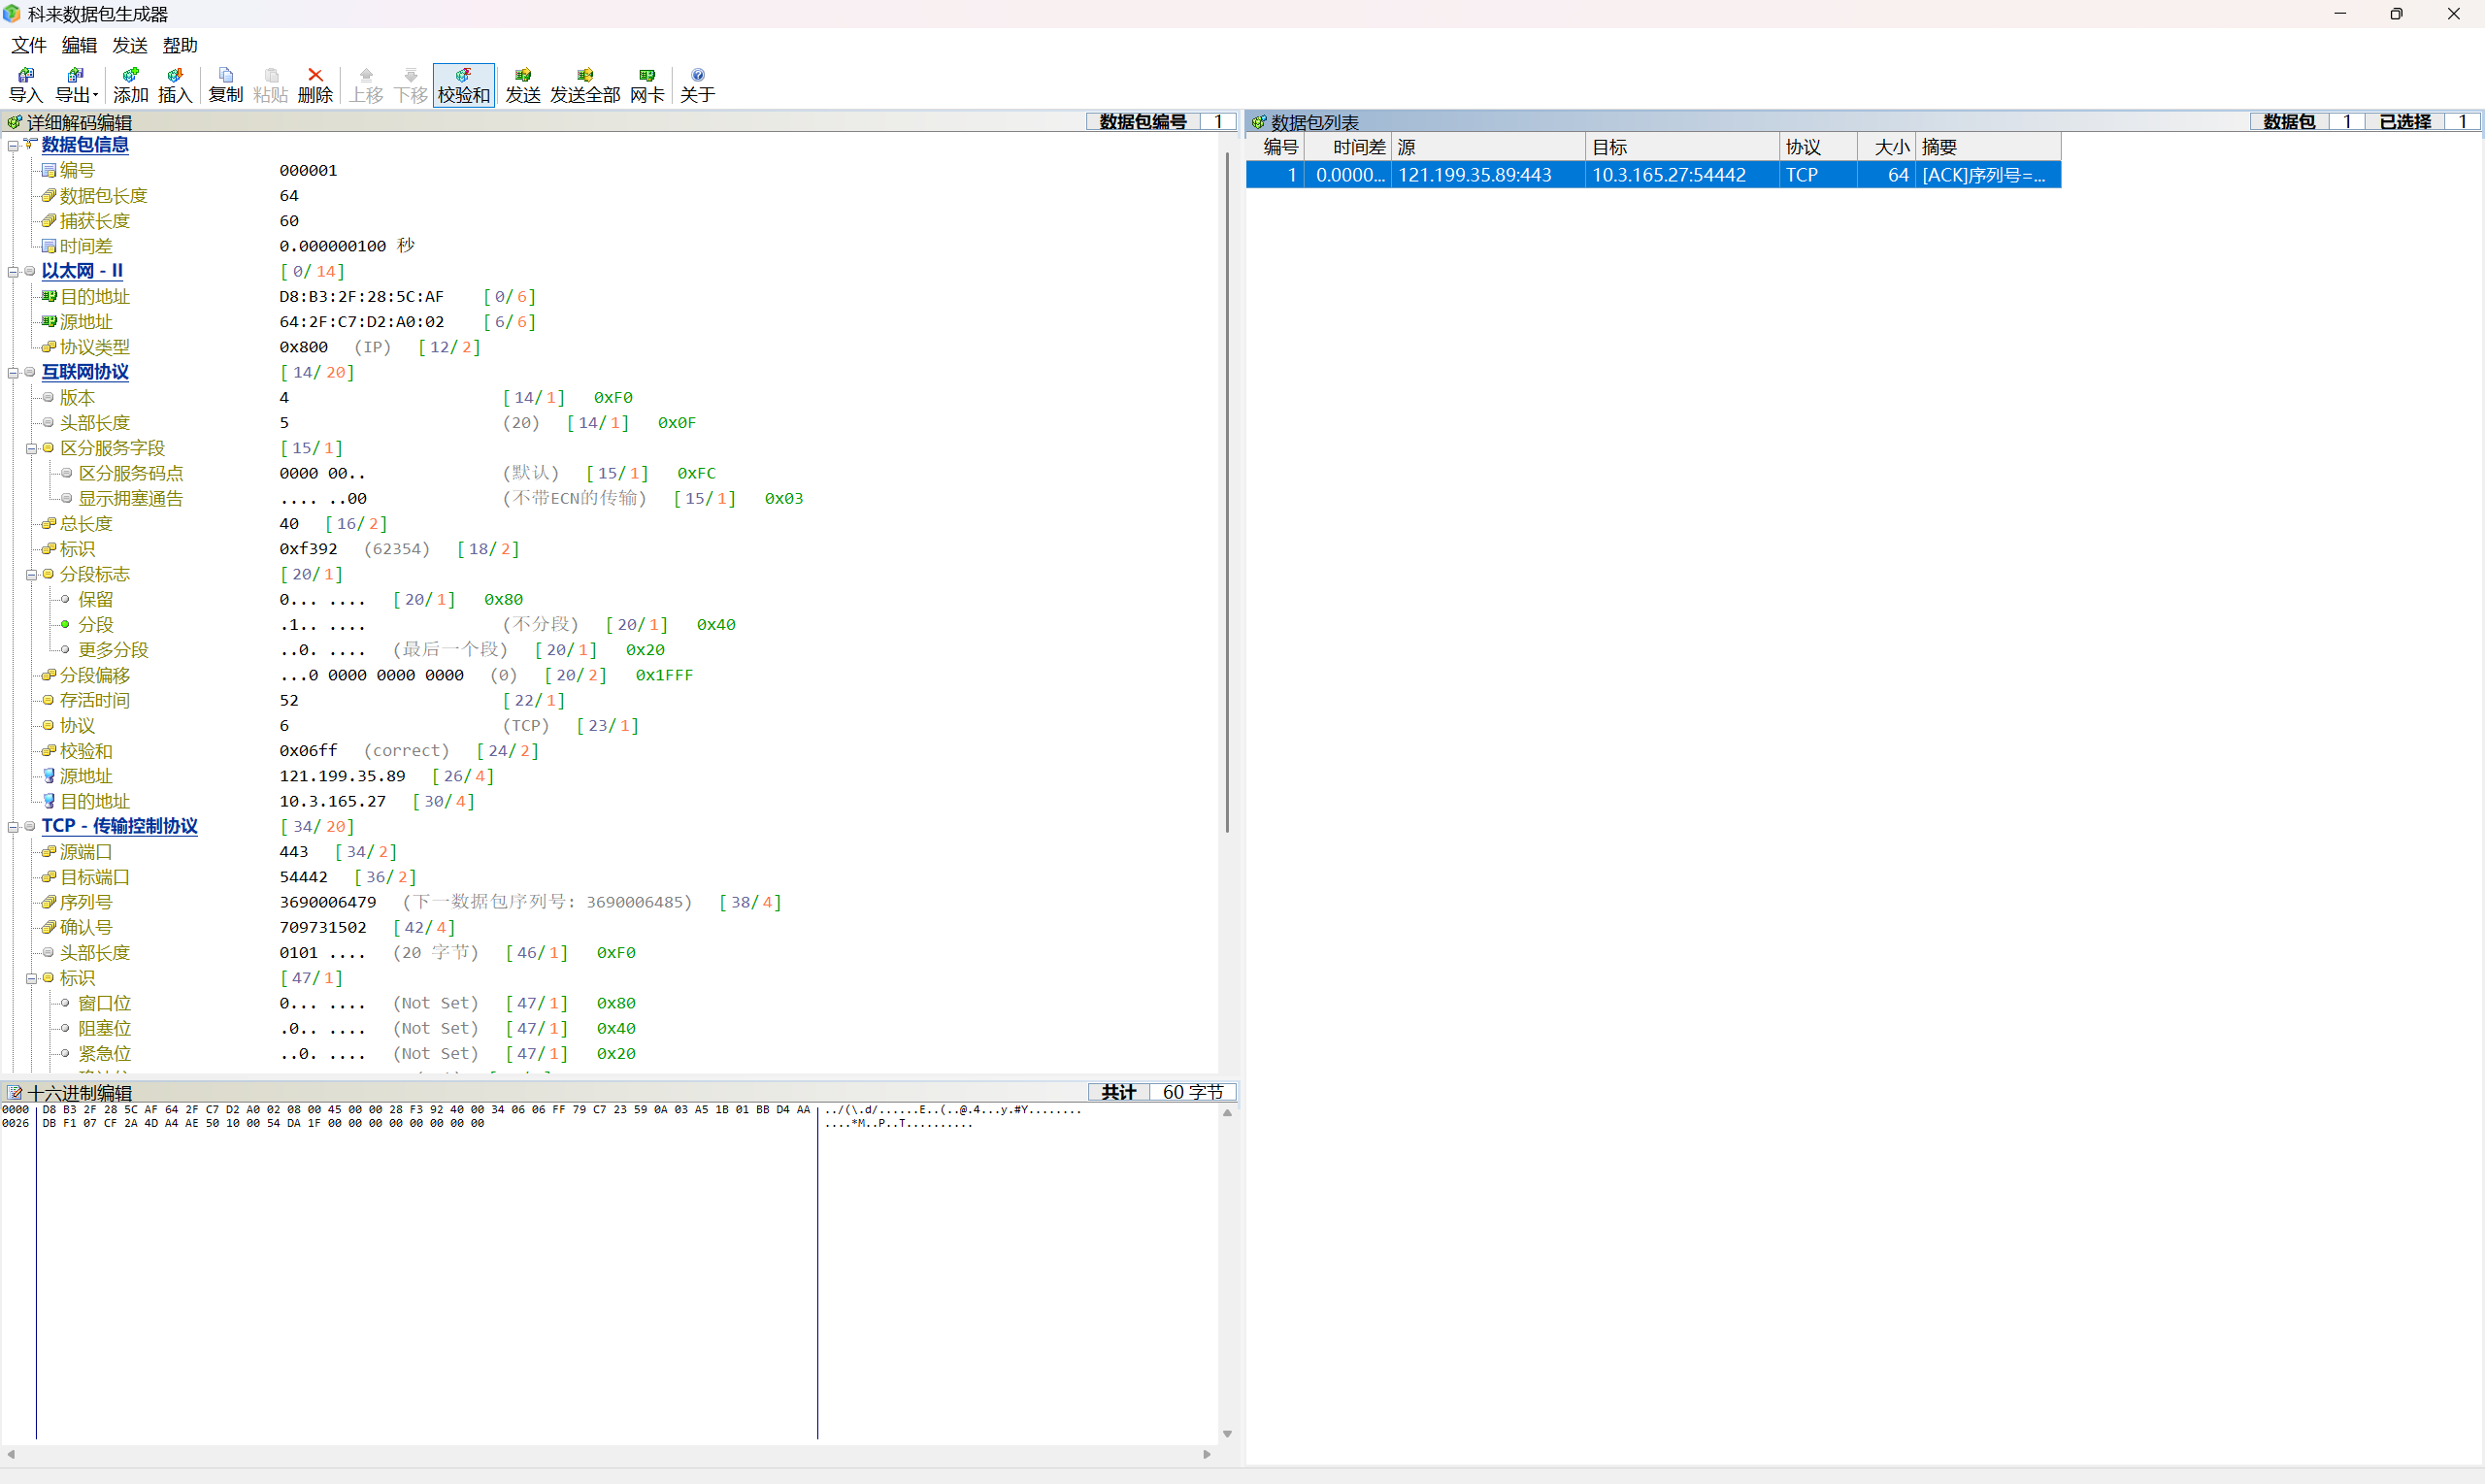
Task: Open the 文件 menu
Action: tap(29, 45)
